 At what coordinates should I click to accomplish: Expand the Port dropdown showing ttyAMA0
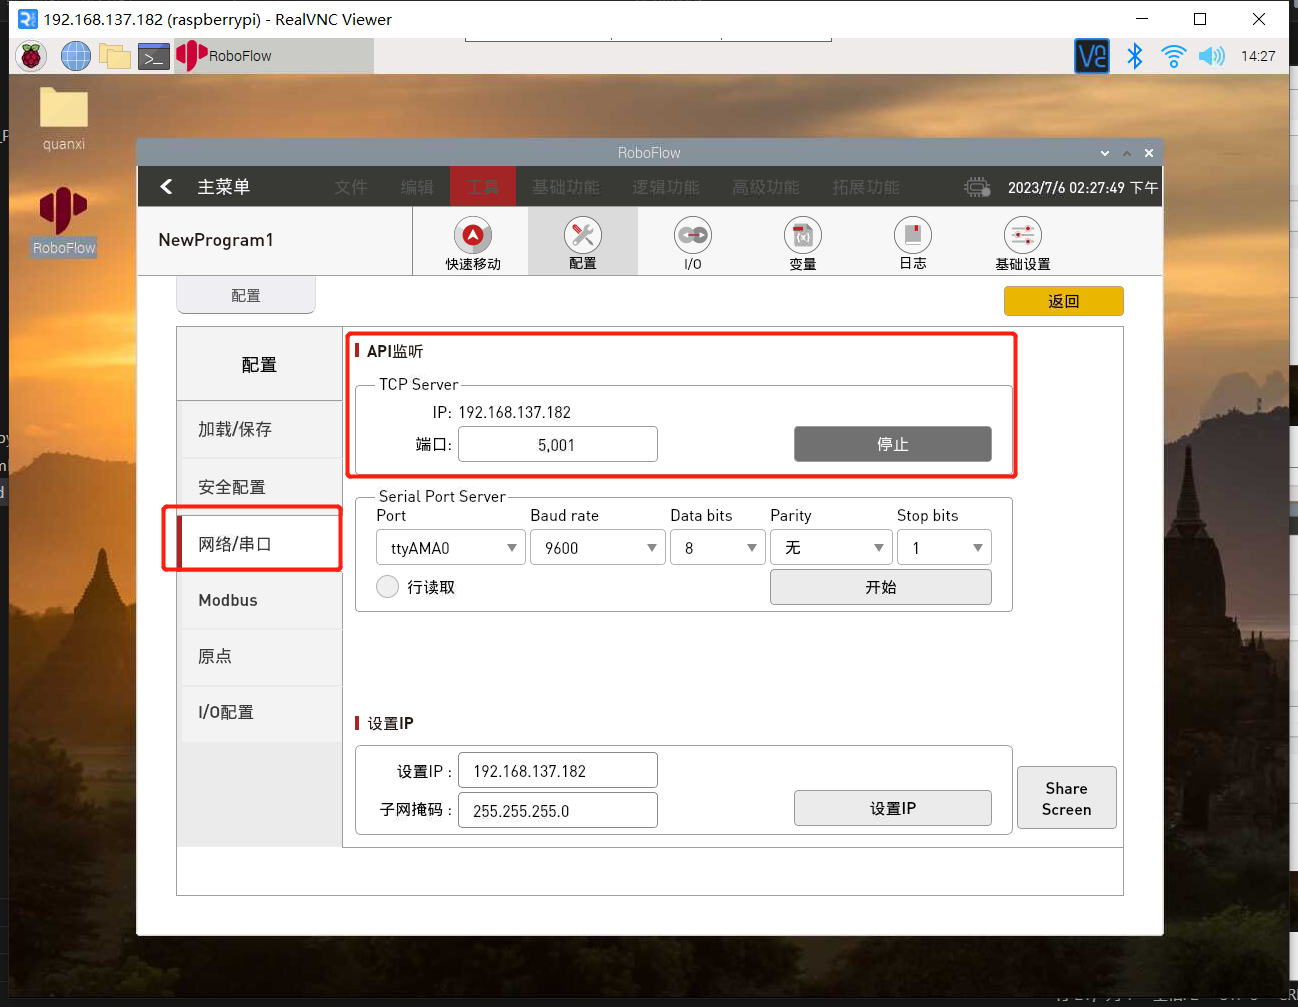click(x=450, y=547)
